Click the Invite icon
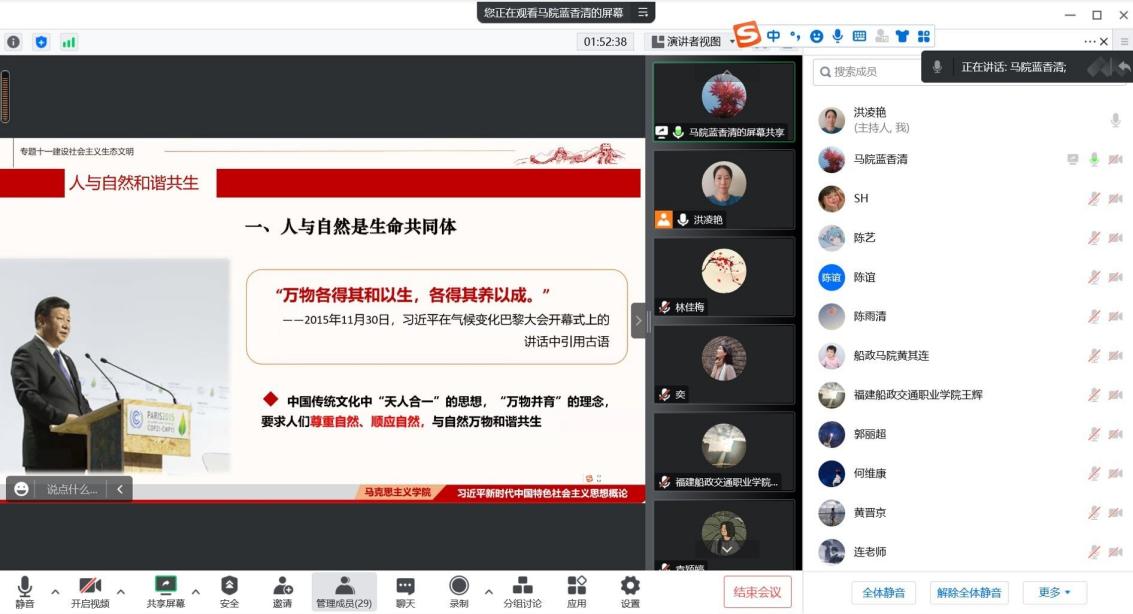1133x614 pixels. tap(283, 590)
